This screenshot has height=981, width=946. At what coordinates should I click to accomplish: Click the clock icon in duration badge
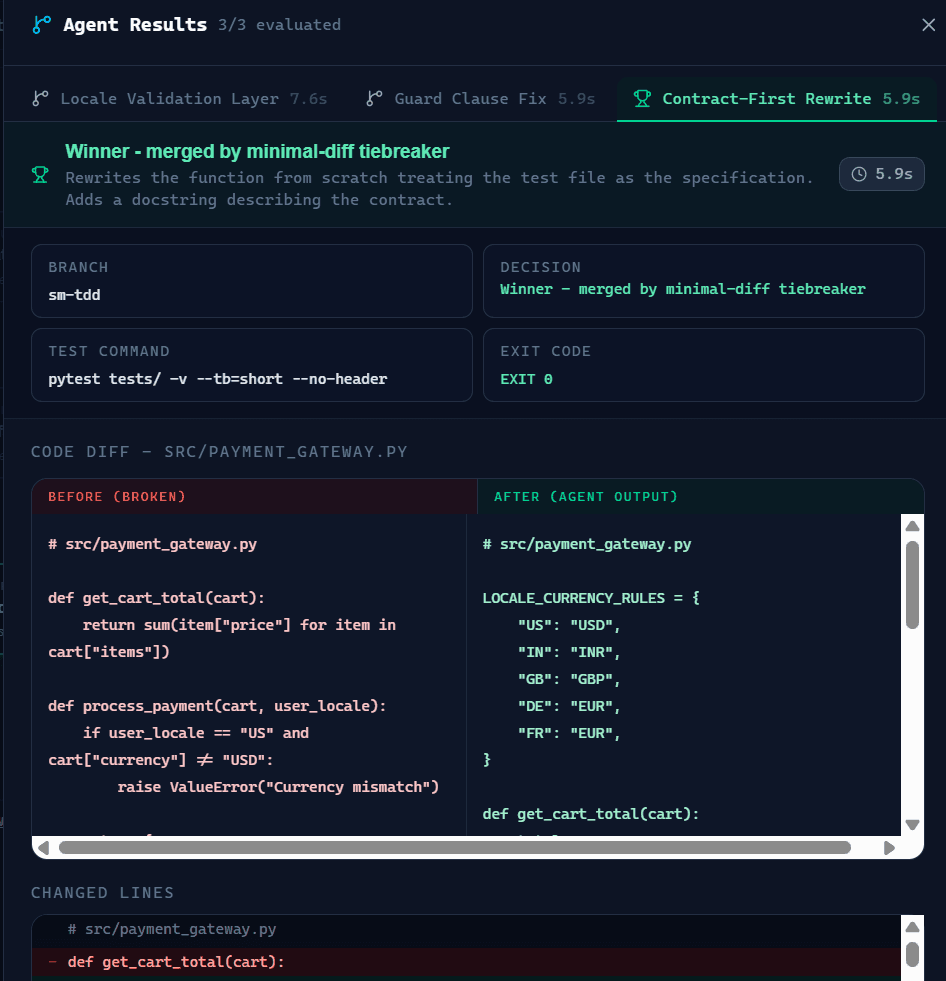[x=859, y=174]
